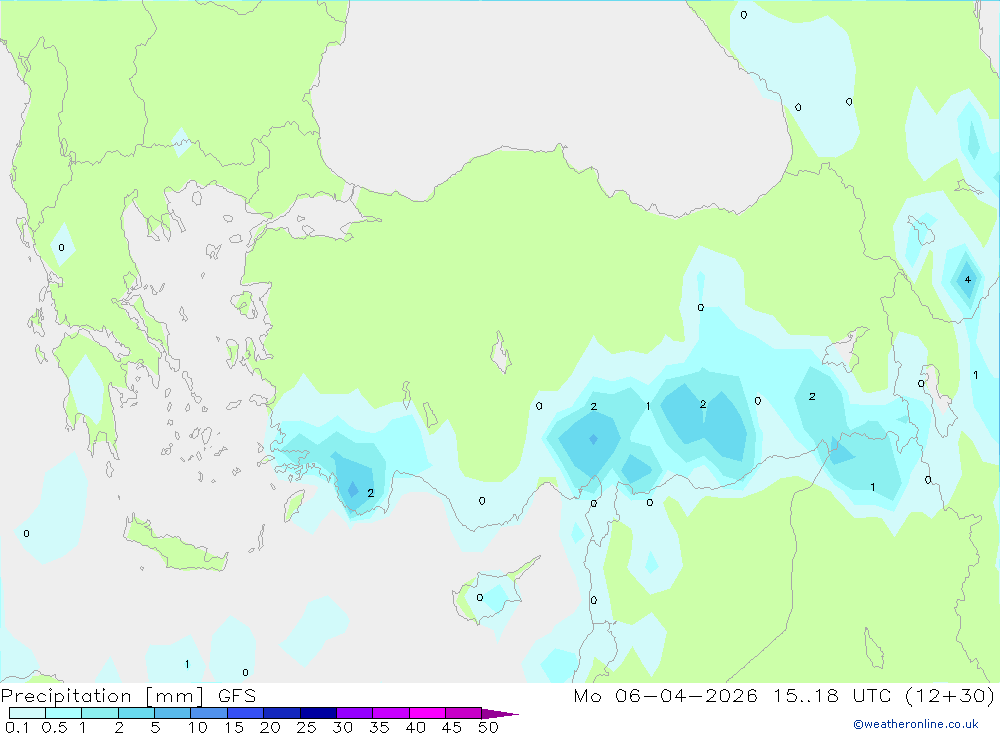Choose the 25–30 mm navy legend swatch
The width and height of the screenshot is (1000, 733).
point(318,713)
